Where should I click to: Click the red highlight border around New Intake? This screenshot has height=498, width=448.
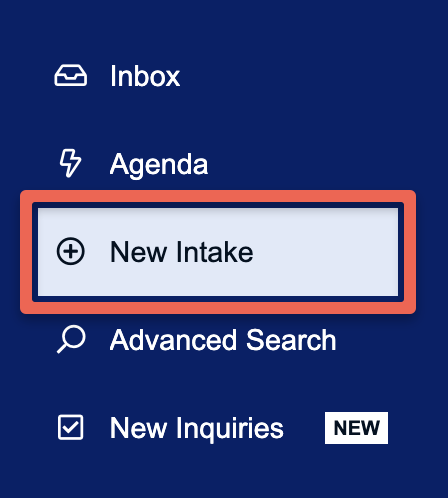pyautogui.click(x=218, y=196)
